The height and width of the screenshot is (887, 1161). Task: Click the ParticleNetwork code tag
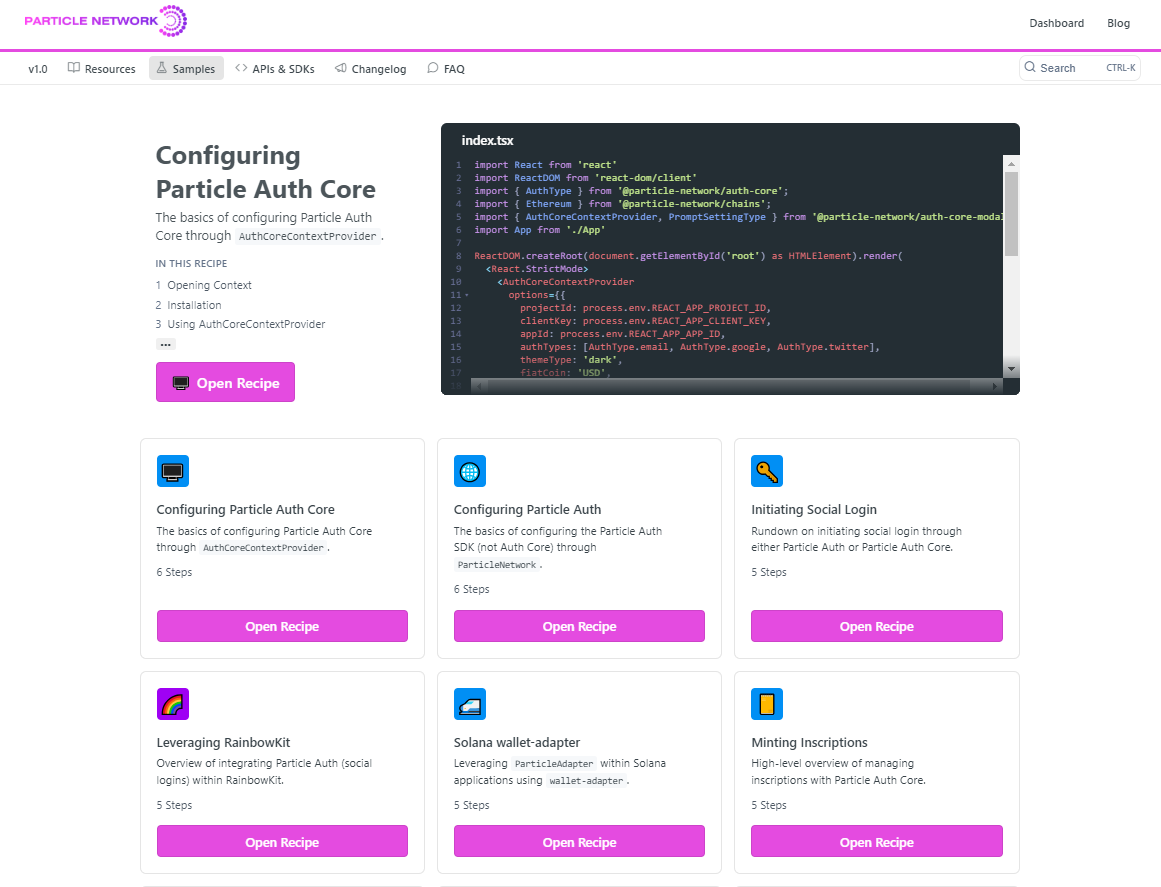point(497,565)
